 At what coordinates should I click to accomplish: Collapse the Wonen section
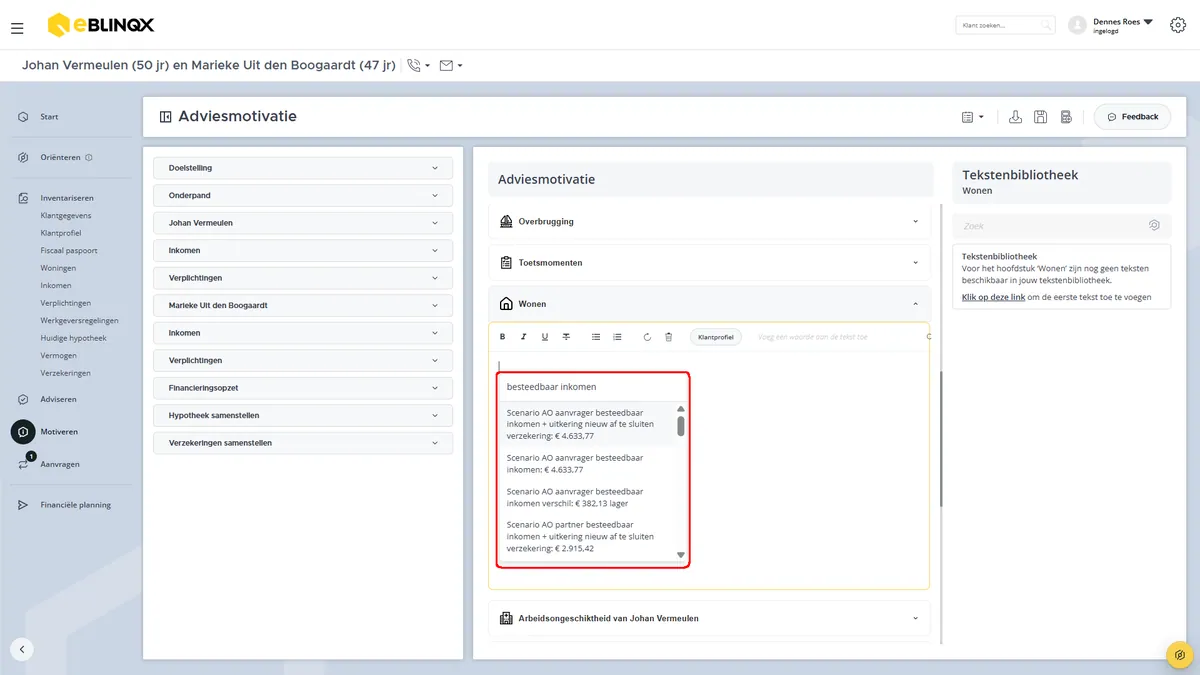[x=709, y=303]
